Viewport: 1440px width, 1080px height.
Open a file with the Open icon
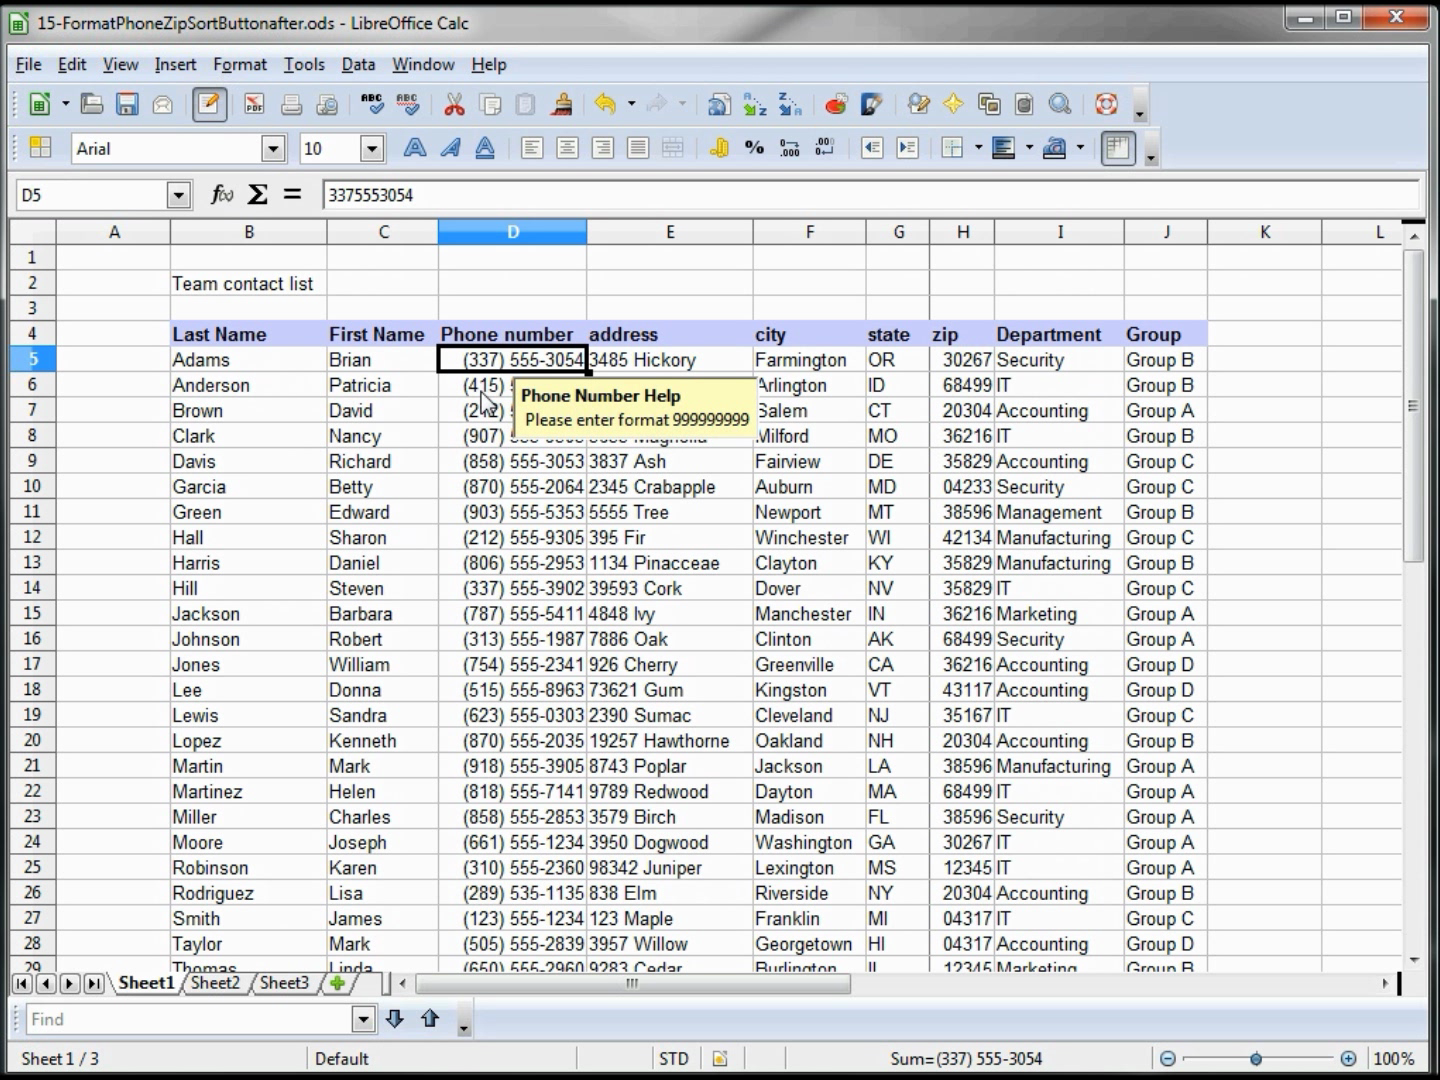coord(92,104)
